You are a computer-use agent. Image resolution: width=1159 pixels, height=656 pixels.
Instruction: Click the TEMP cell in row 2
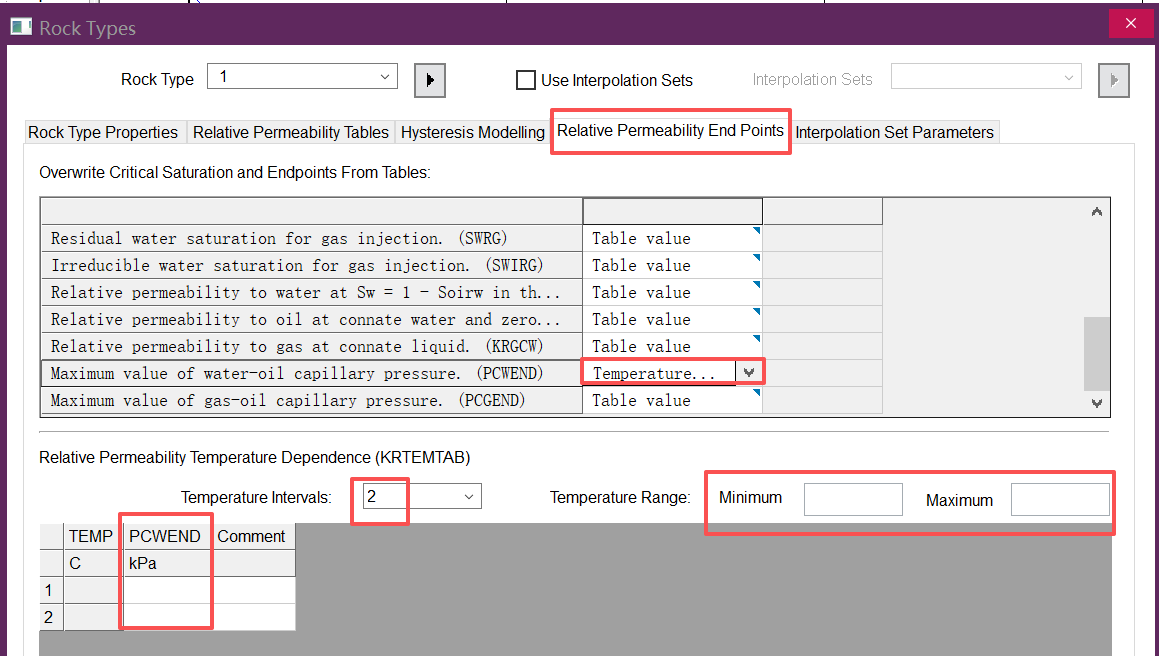point(91,618)
